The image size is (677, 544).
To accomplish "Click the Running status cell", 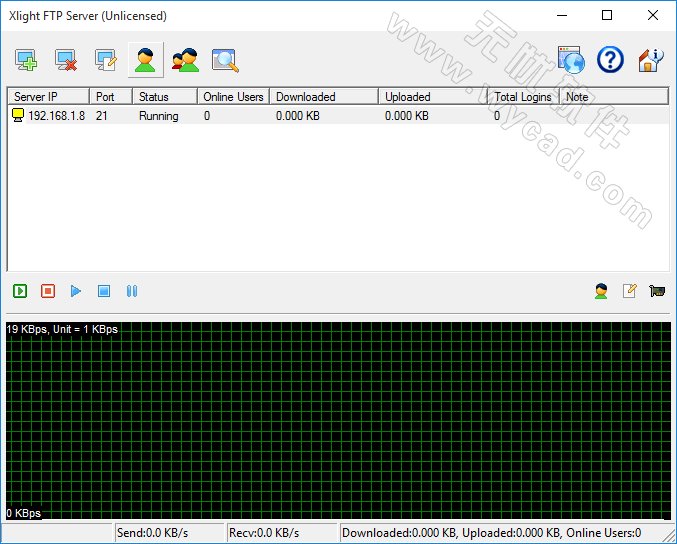I will click(x=158, y=116).
